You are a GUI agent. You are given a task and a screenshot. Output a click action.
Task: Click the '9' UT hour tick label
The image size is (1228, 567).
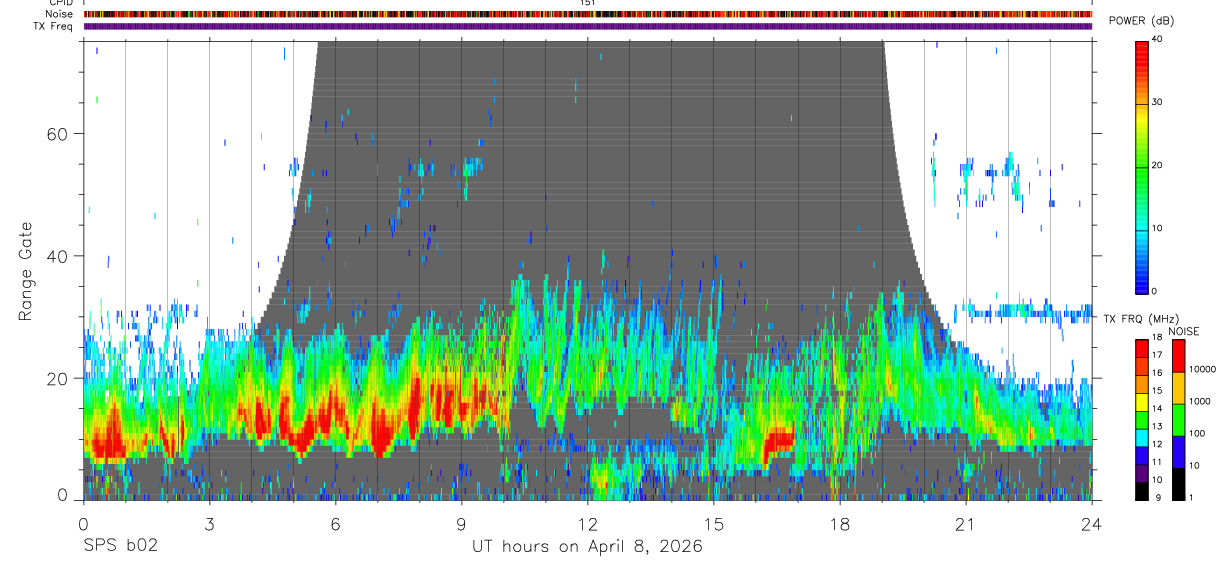[461, 524]
